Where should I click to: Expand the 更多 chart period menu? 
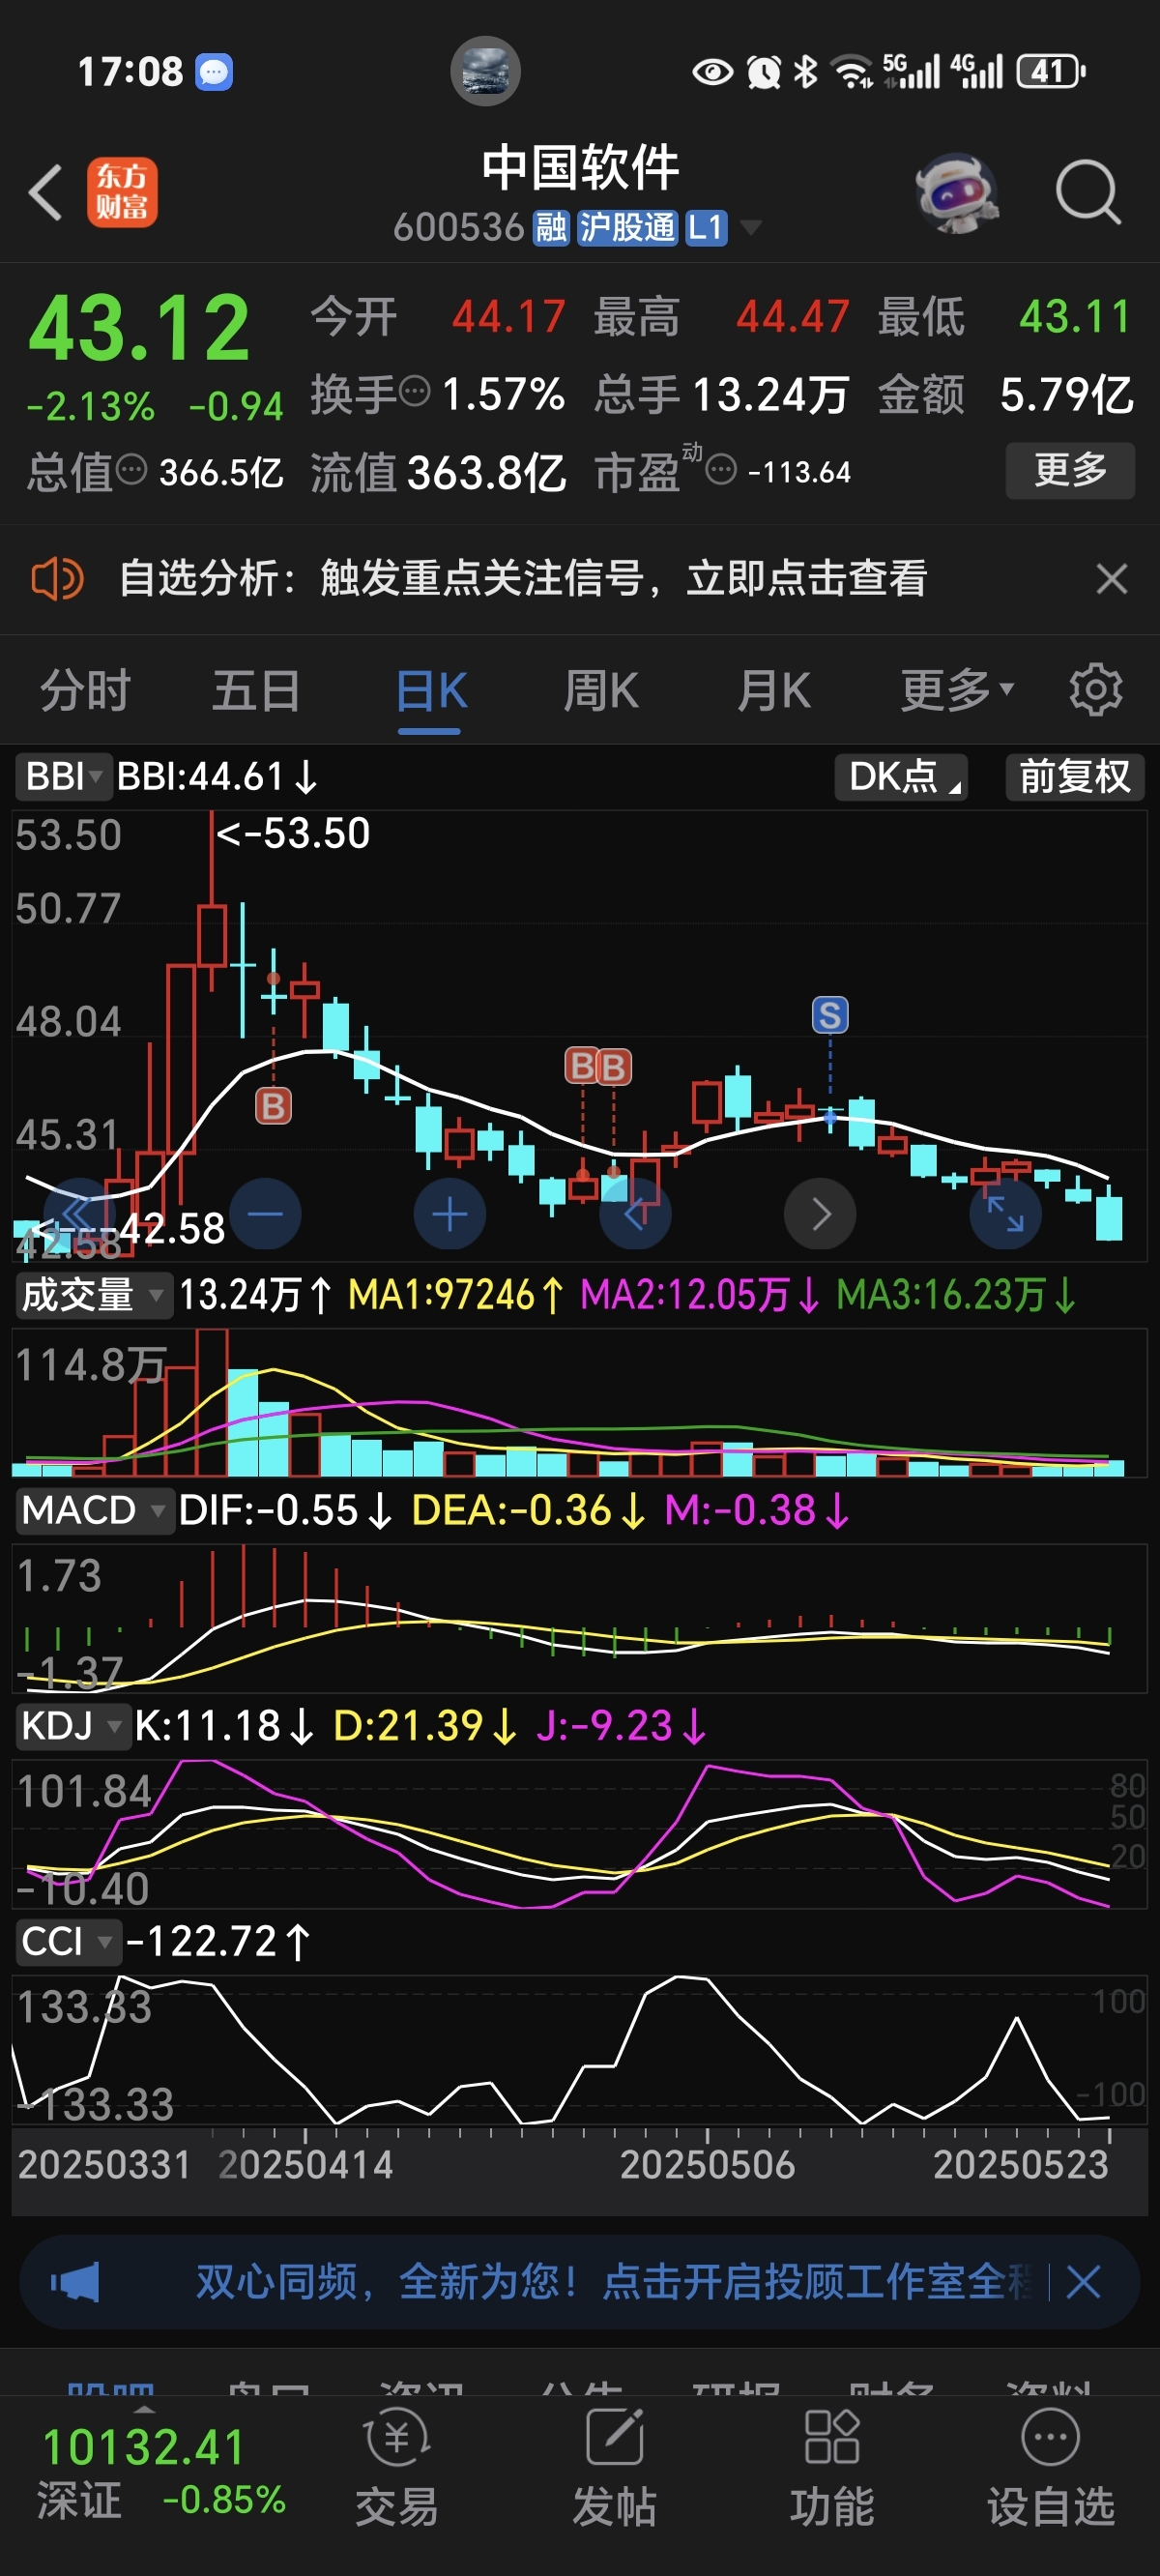[957, 690]
